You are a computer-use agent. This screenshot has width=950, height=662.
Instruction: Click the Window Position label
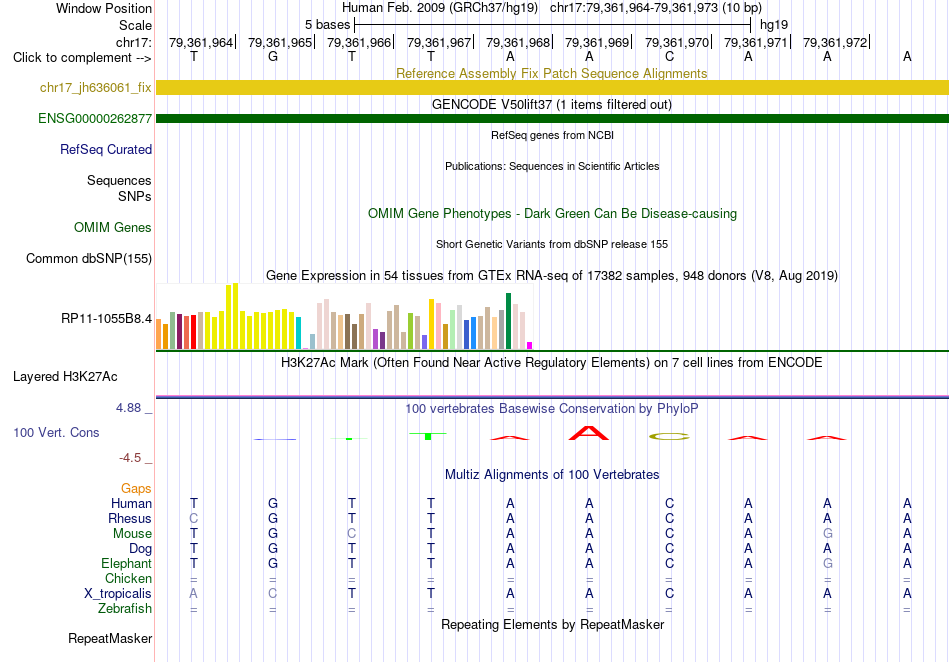[104, 8]
